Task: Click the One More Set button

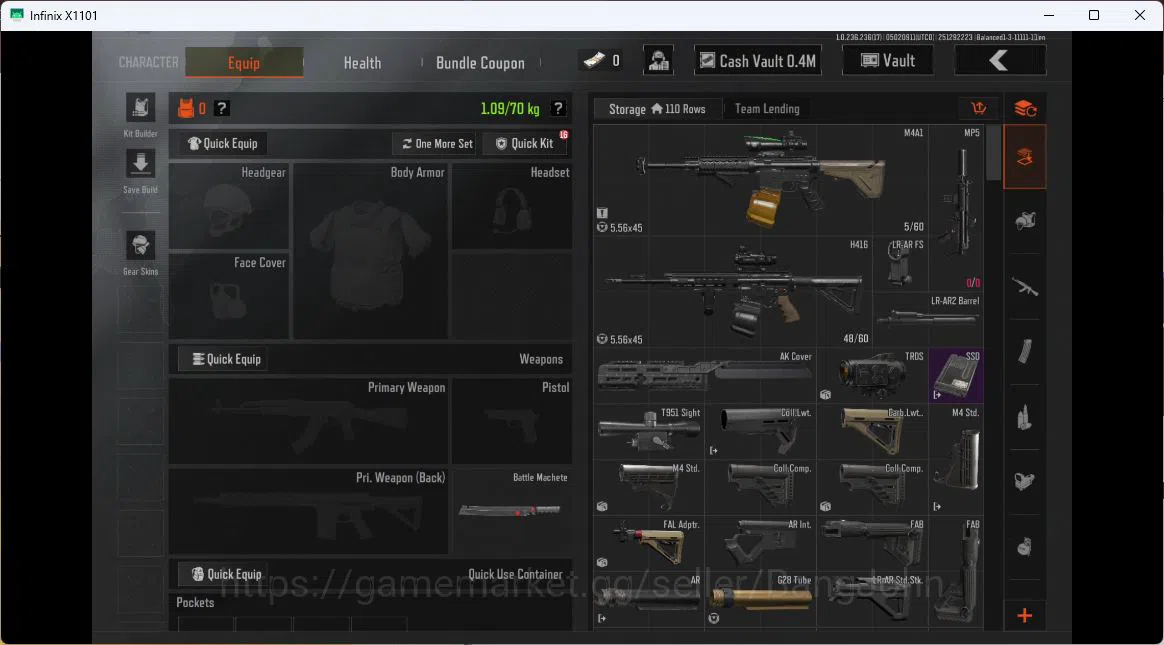Action: pos(437,143)
